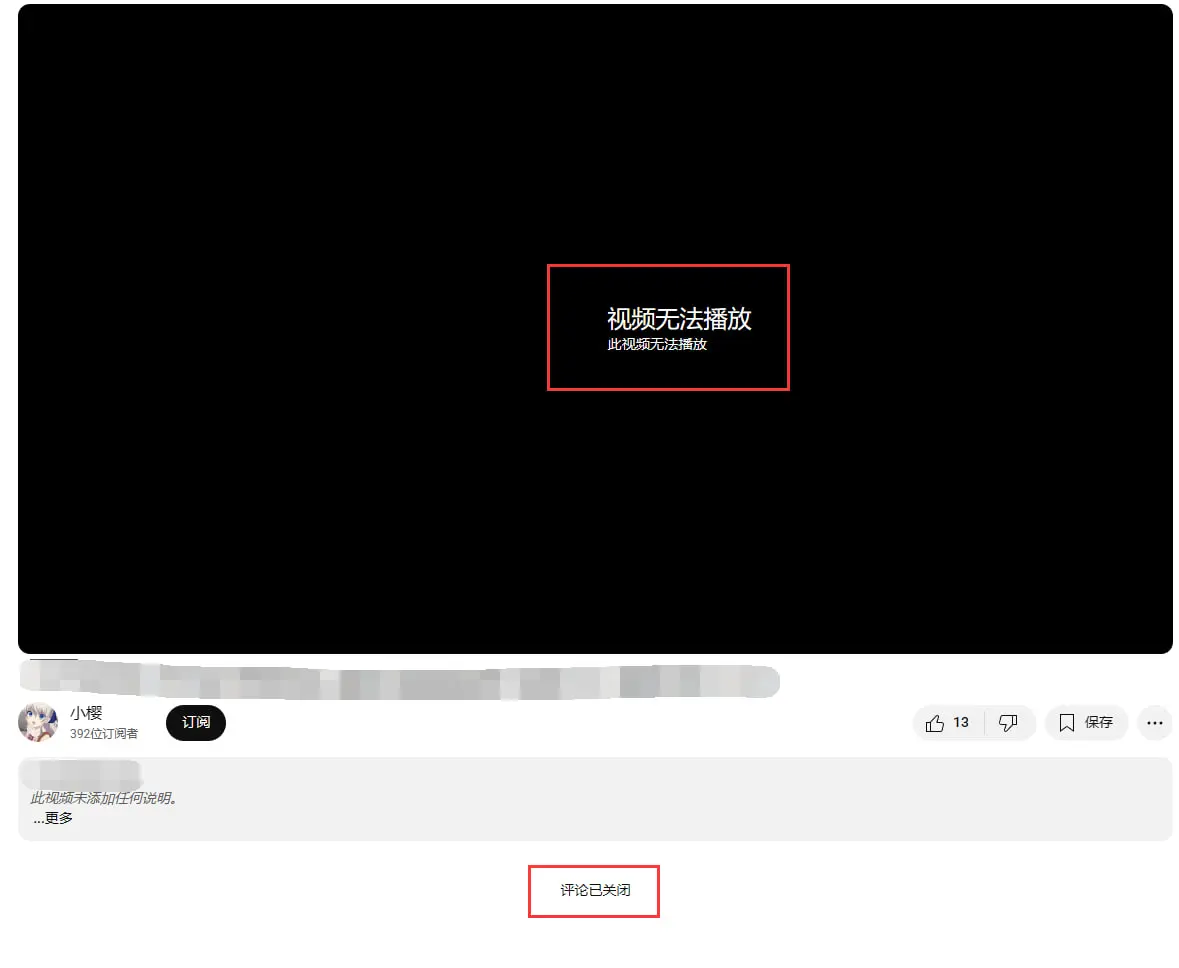Viewport: 1179px width, 968px height.
Task: Open the three-dot more actions menu
Action: pyautogui.click(x=1154, y=723)
